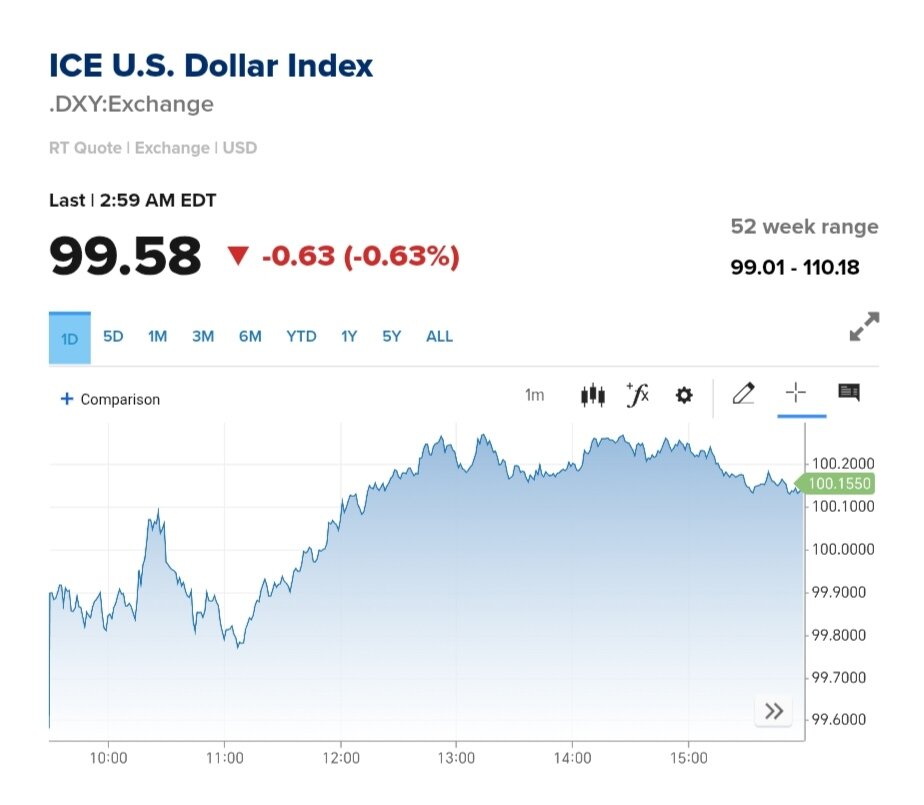924x805 pixels.
Task: Click the ICE U.S. Dollar Index title
Action: (x=211, y=66)
